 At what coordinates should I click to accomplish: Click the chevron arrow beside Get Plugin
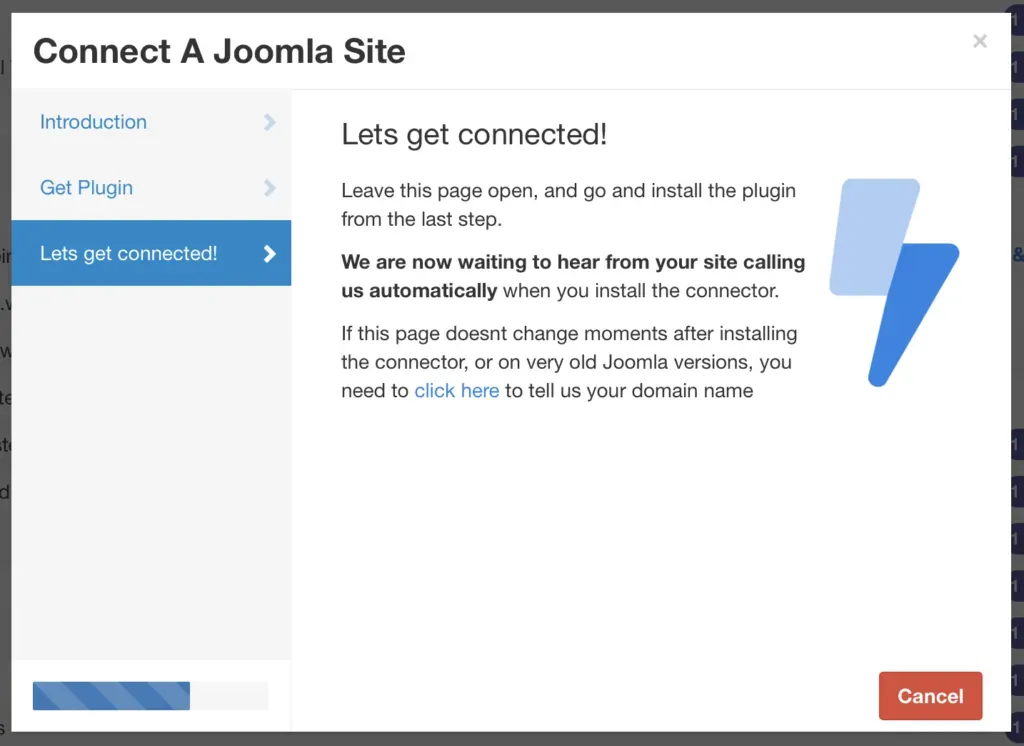tap(269, 188)
